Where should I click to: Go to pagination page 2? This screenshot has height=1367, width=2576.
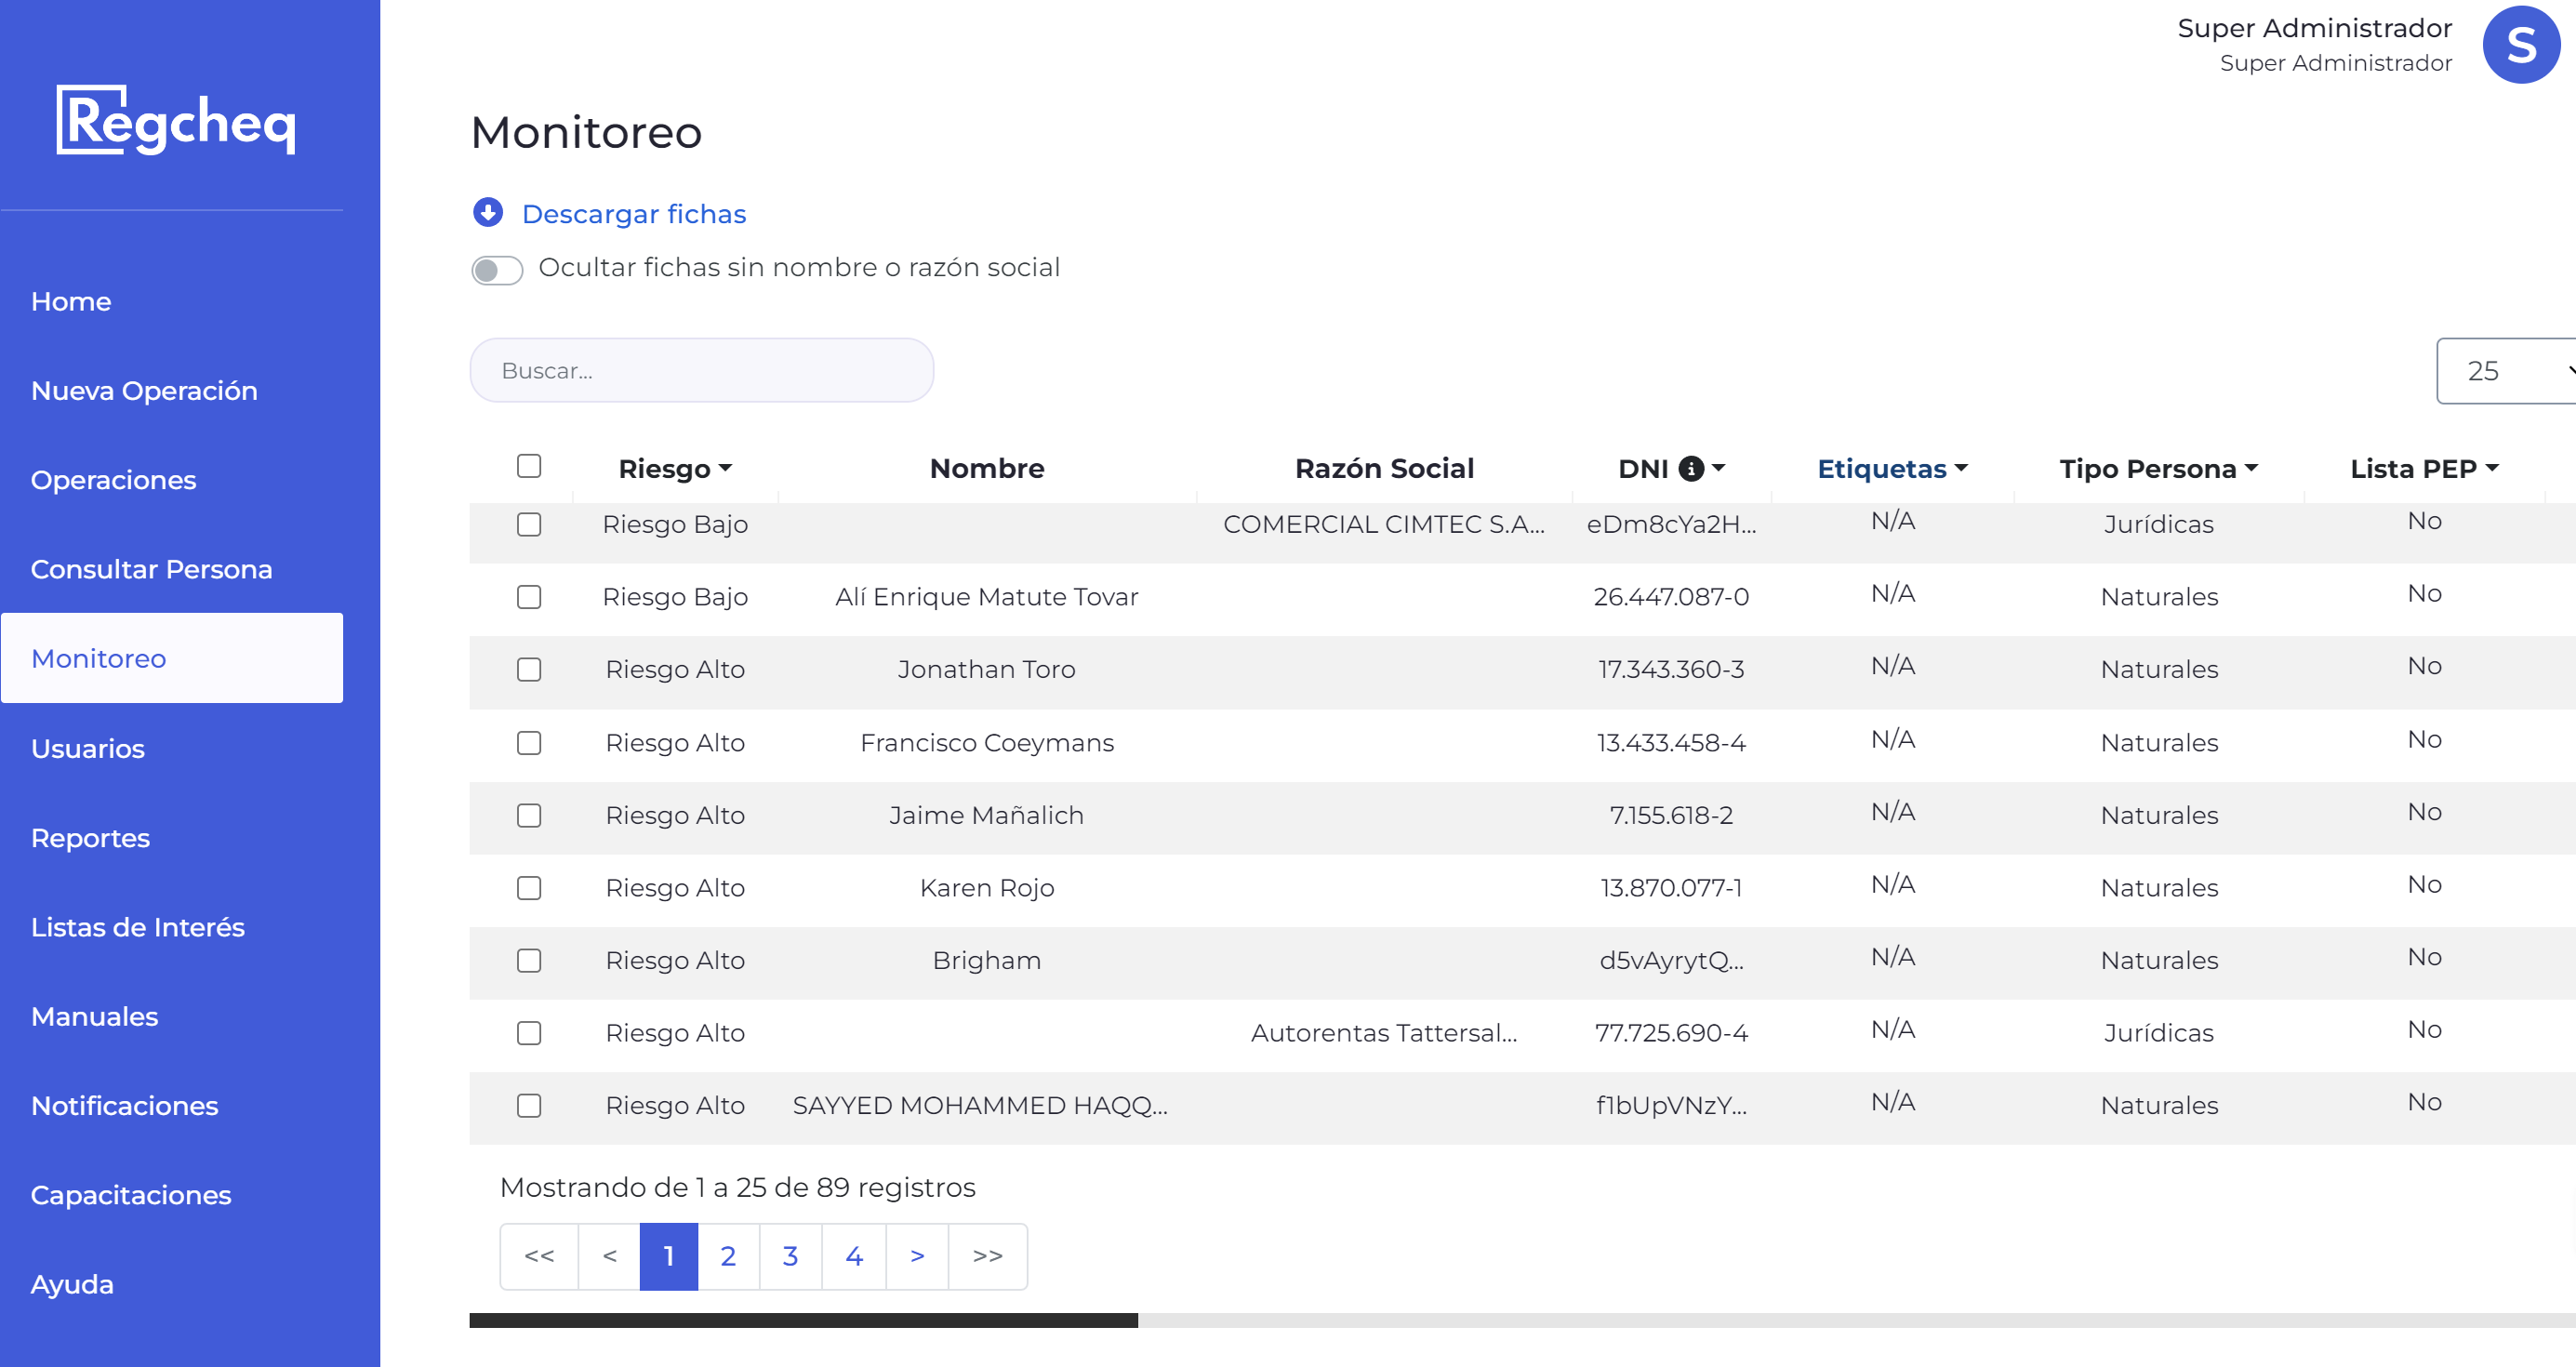tap(728, 1256)
